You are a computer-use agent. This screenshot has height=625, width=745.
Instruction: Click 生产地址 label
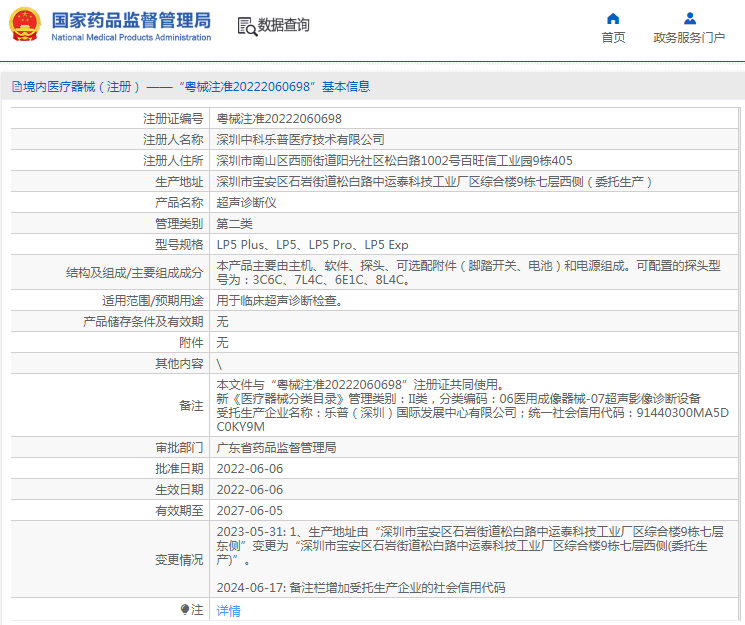179,182
